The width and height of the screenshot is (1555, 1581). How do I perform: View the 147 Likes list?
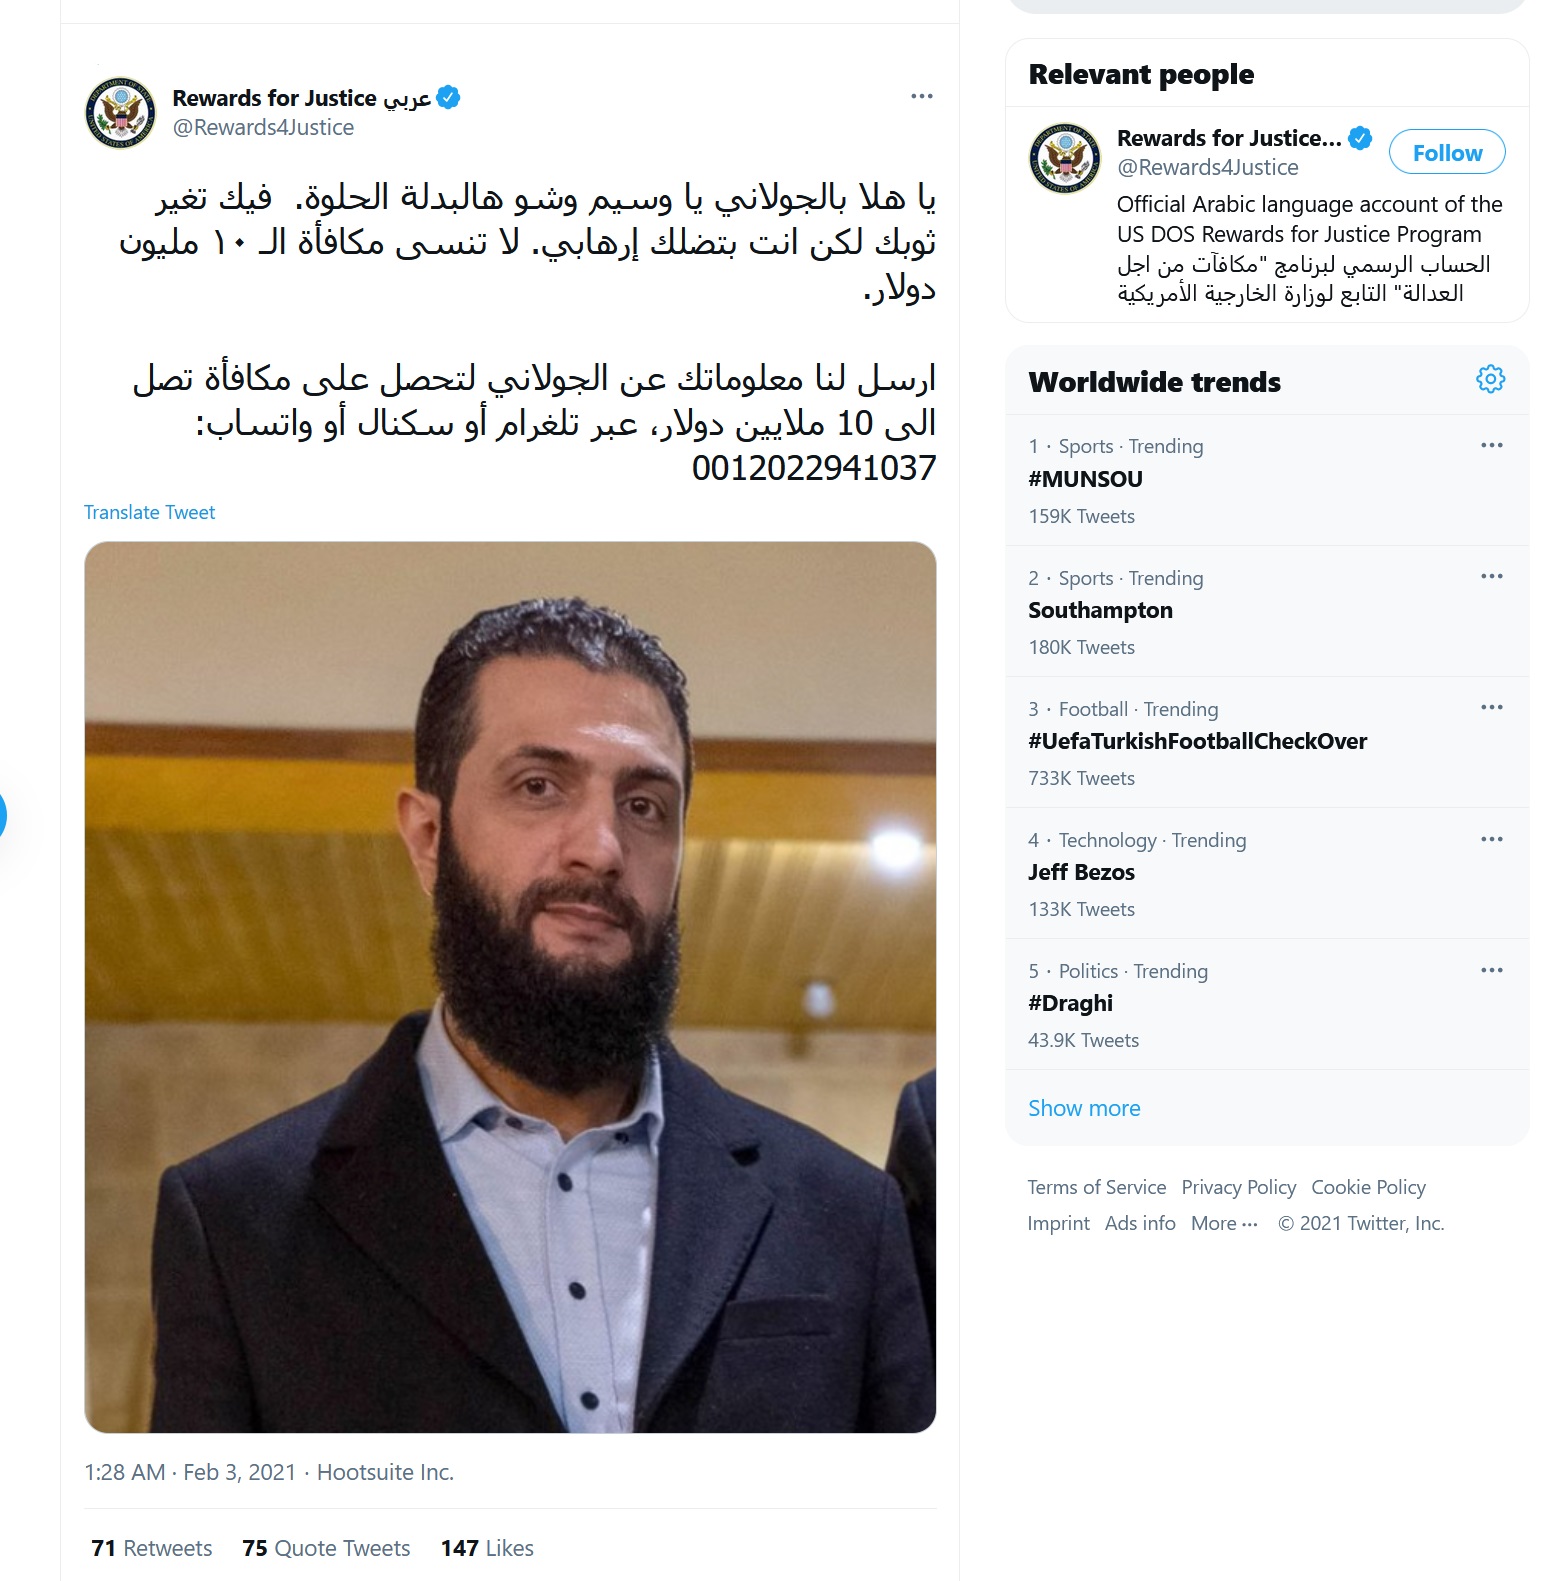click(x=487, y=1548)
